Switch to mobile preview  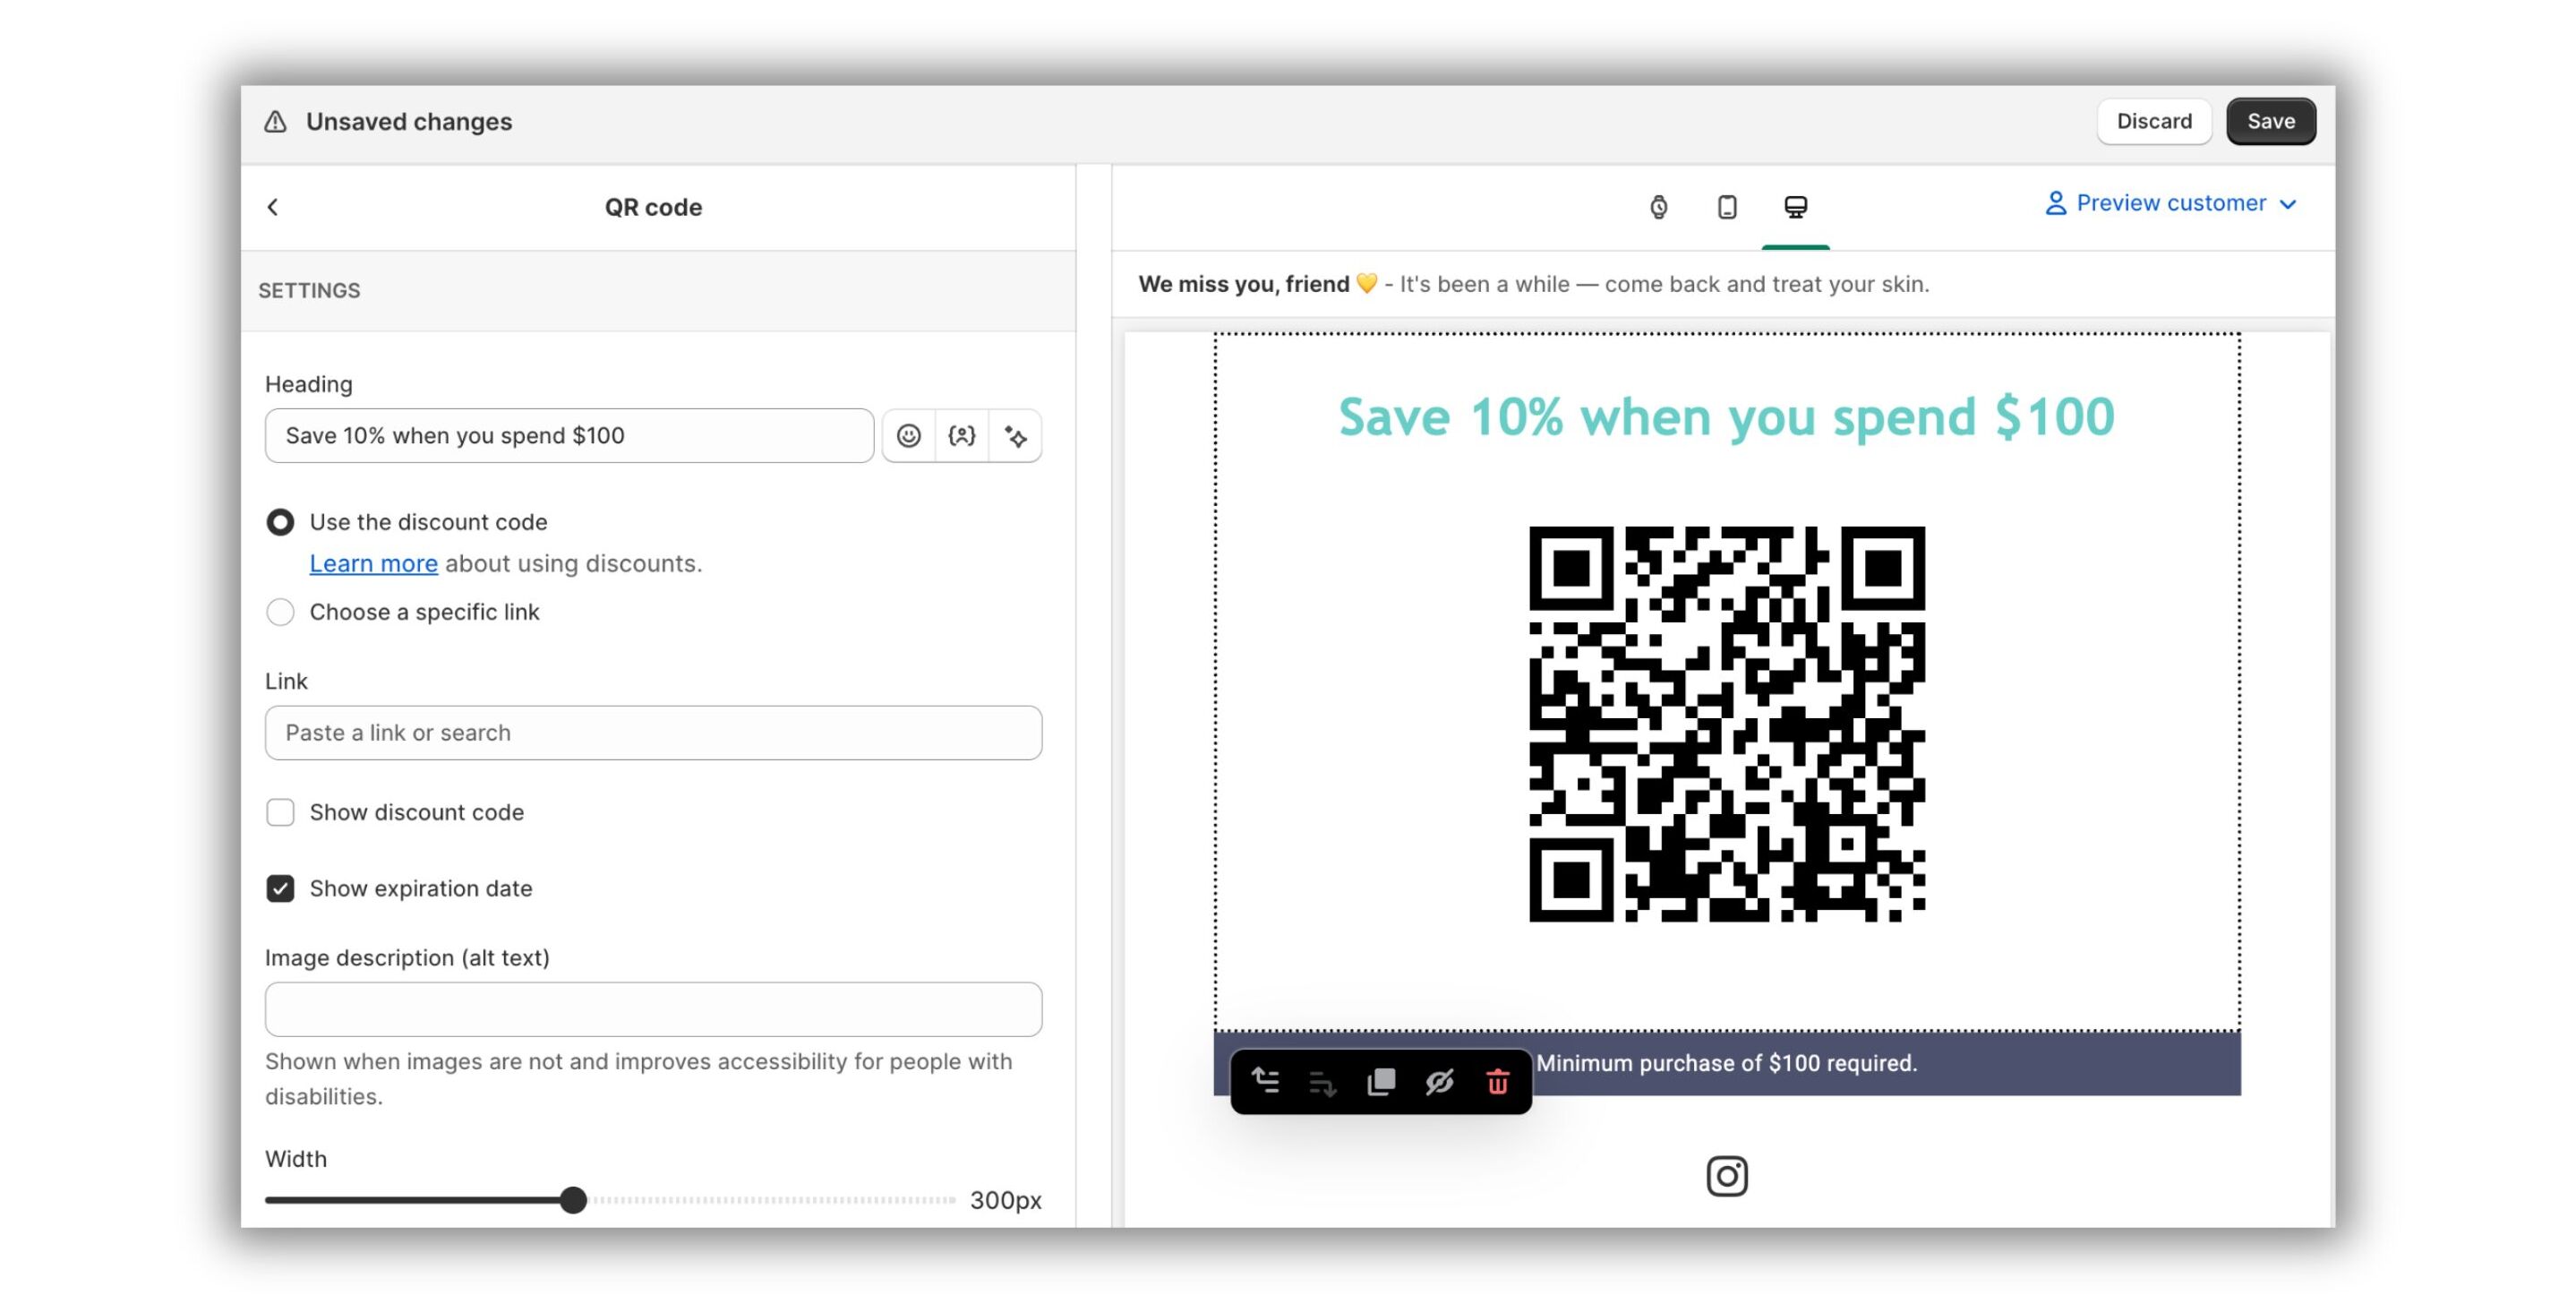[1726, 207]
